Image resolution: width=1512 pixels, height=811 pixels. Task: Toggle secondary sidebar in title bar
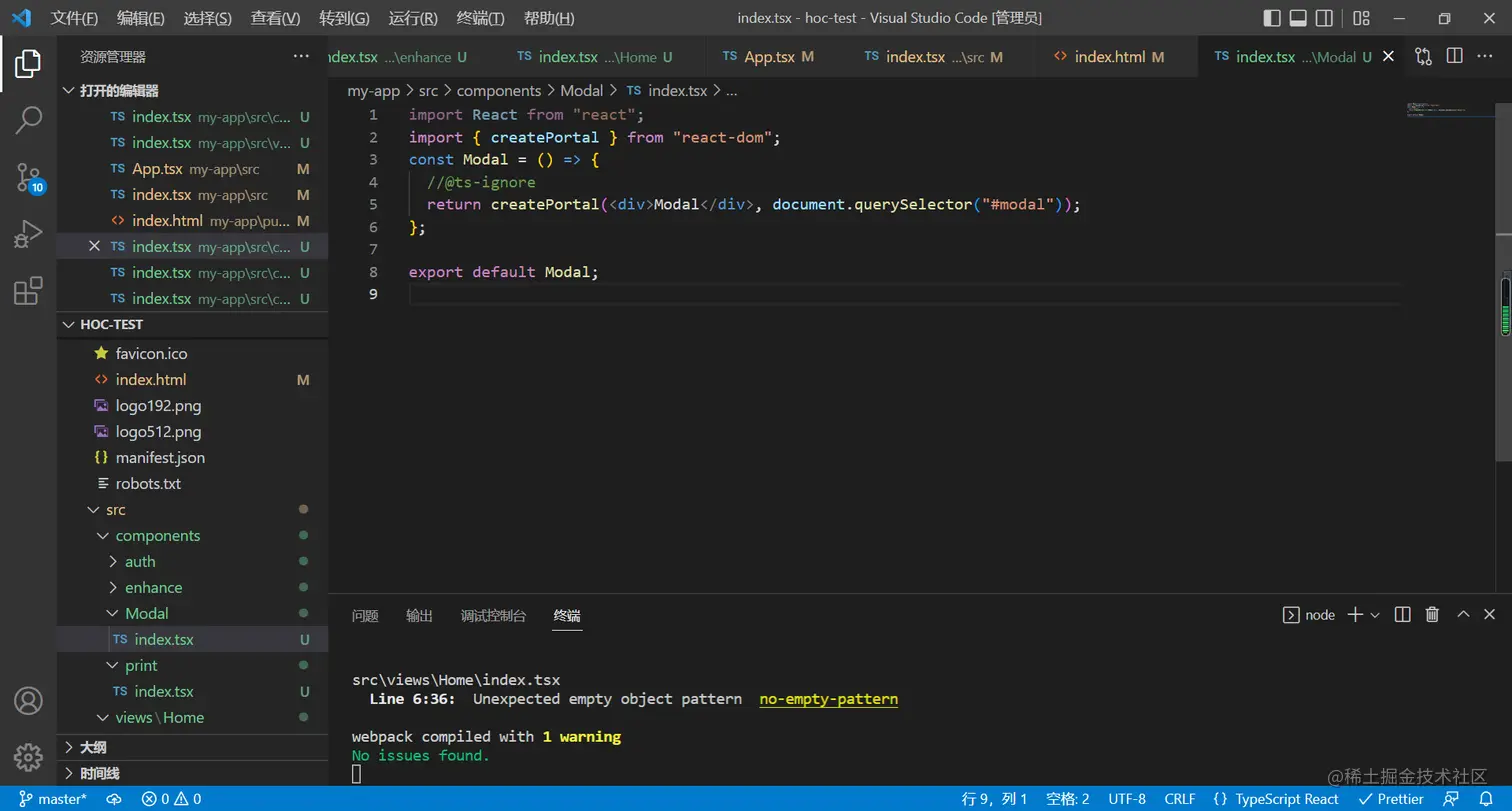click(1324, 18)
